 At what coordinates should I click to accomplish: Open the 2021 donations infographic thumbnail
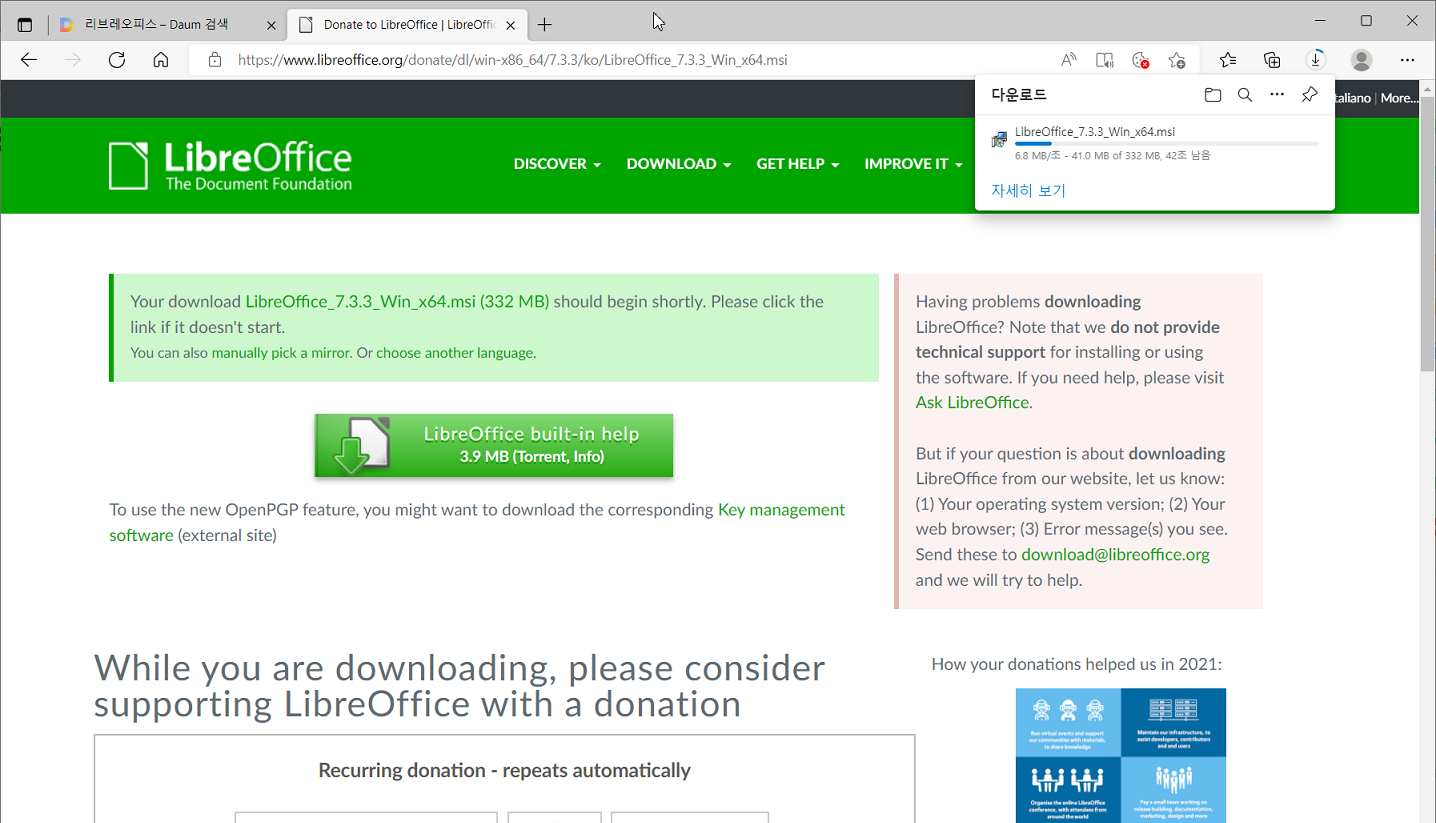pos(1120,755)
